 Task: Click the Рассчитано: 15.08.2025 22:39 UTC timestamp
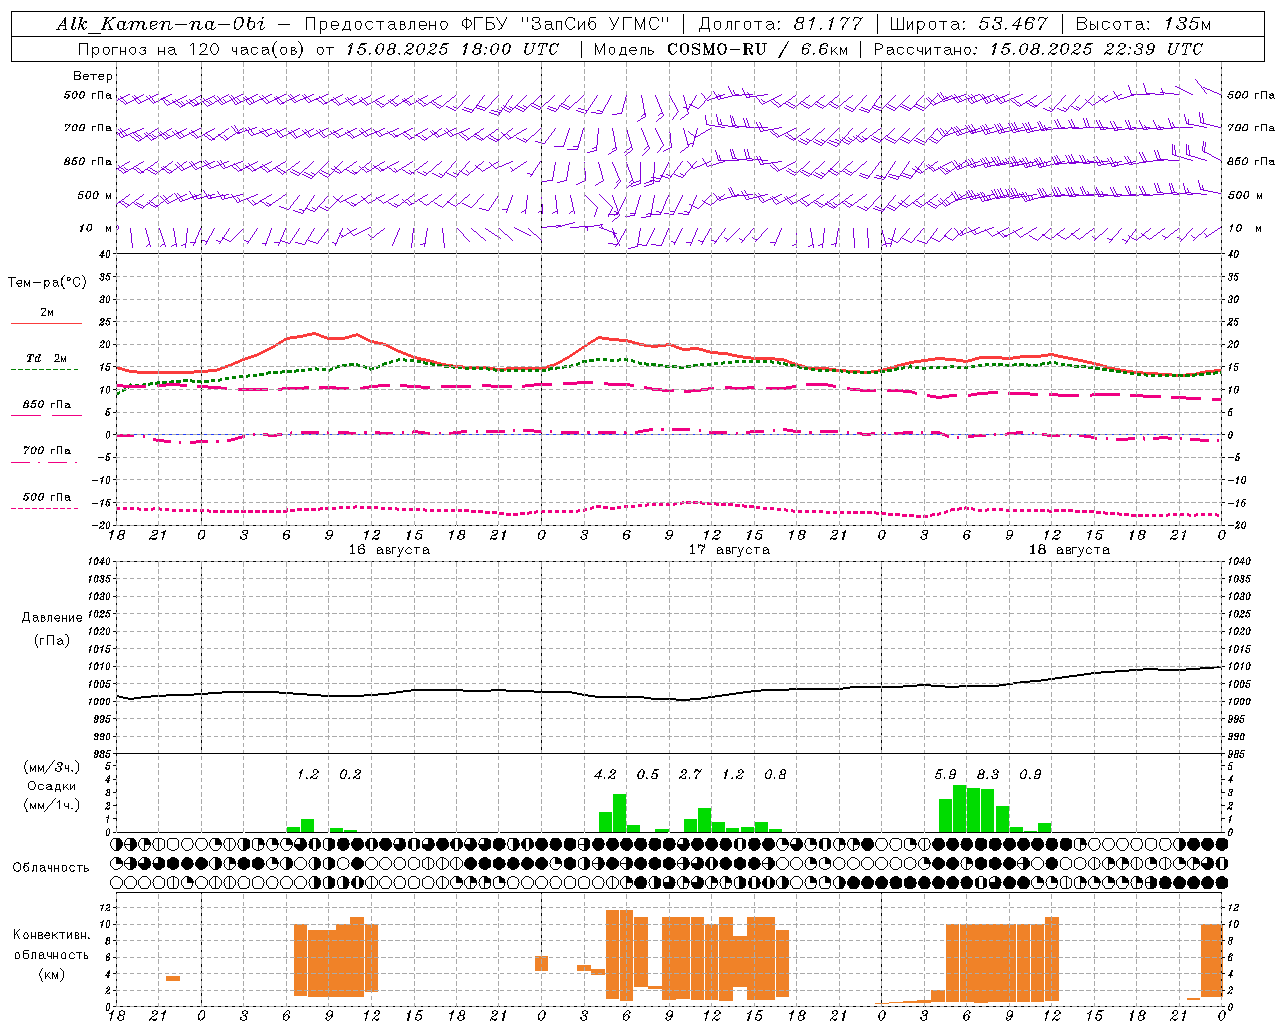coord(1038,49)
